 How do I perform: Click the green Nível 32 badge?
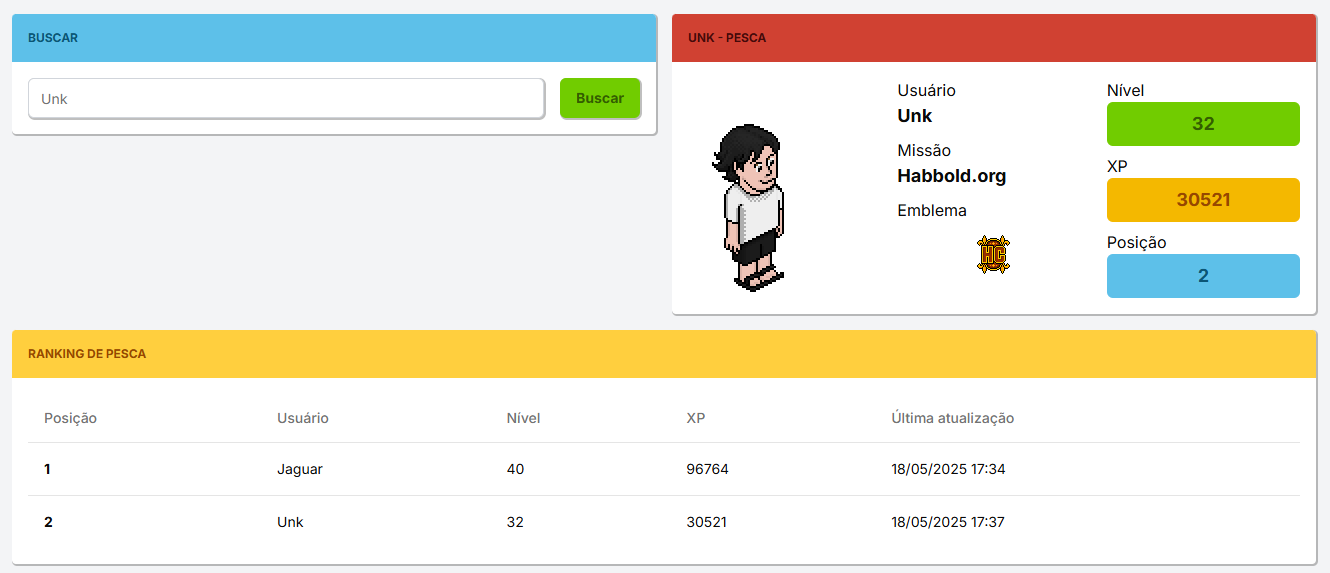click(1202, 124)
